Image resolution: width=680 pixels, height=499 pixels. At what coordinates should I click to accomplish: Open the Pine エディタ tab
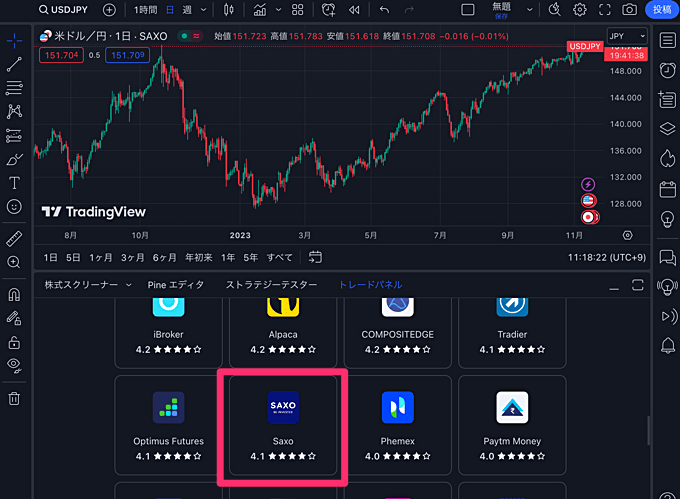click(x=175, y=285)
